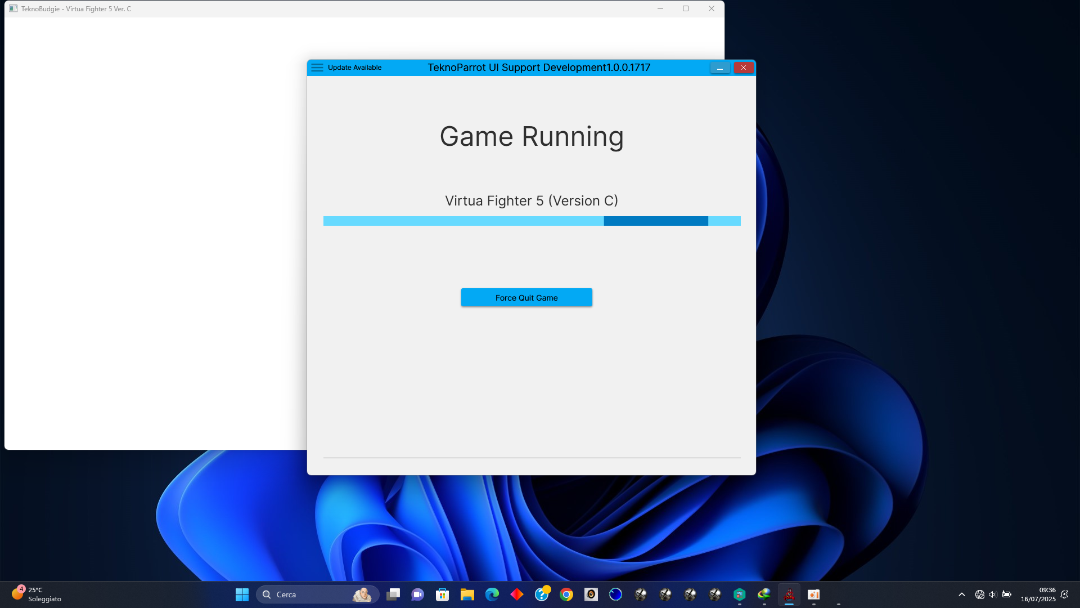1080x608 pixels.
Task: Open Teams Chat from taskbar
Action: tap(417, 594)
